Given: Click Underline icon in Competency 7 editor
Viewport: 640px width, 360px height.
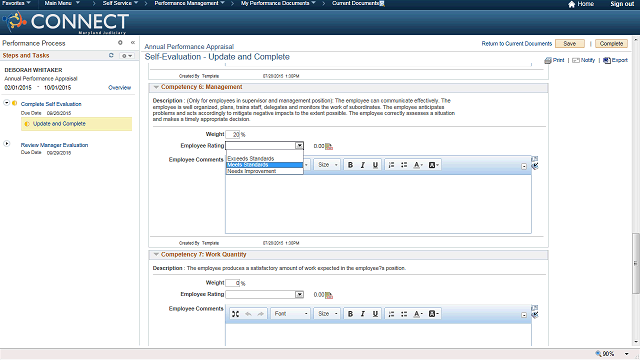Looking at the screenshot, I should pyautogui.click(x=375, y=313).
